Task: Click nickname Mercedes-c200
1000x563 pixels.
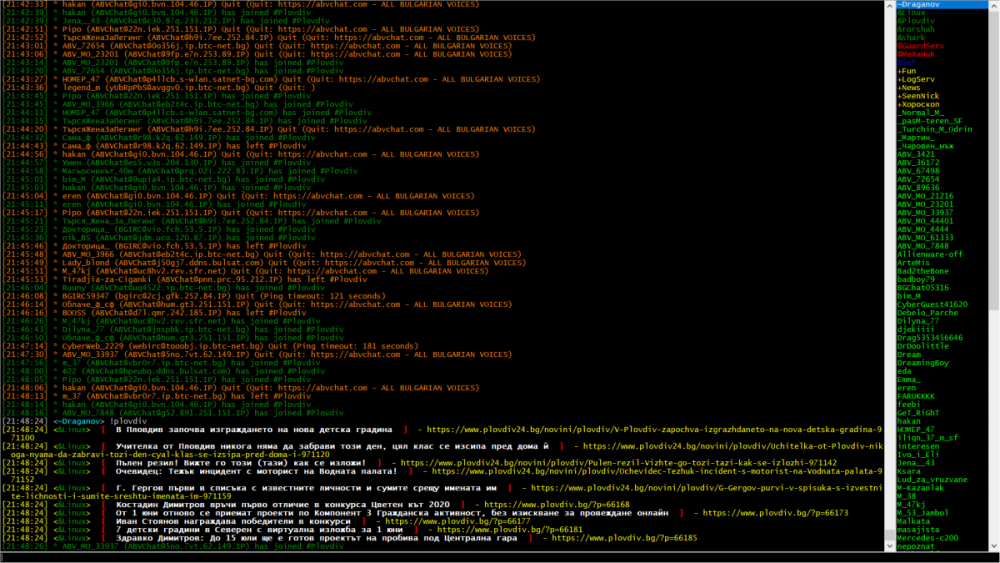Action: 929,537
